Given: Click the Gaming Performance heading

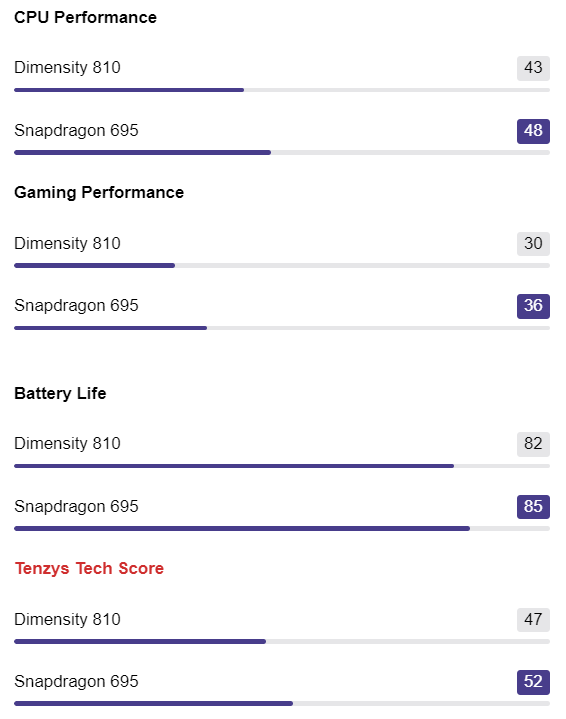Looking at the screenshot, I should tap(99, 193).
